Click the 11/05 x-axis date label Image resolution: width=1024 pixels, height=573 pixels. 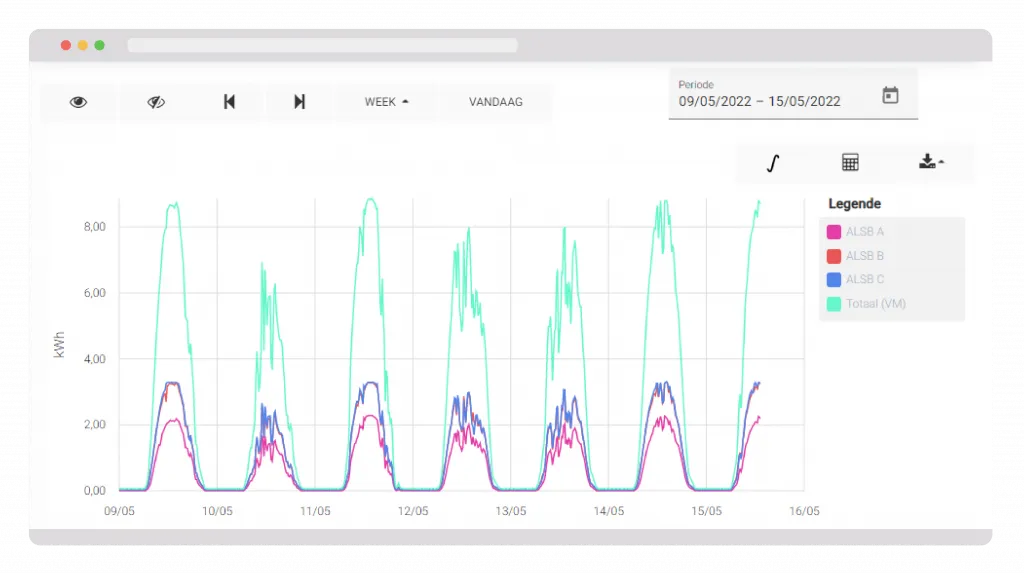tap(315, 511)
